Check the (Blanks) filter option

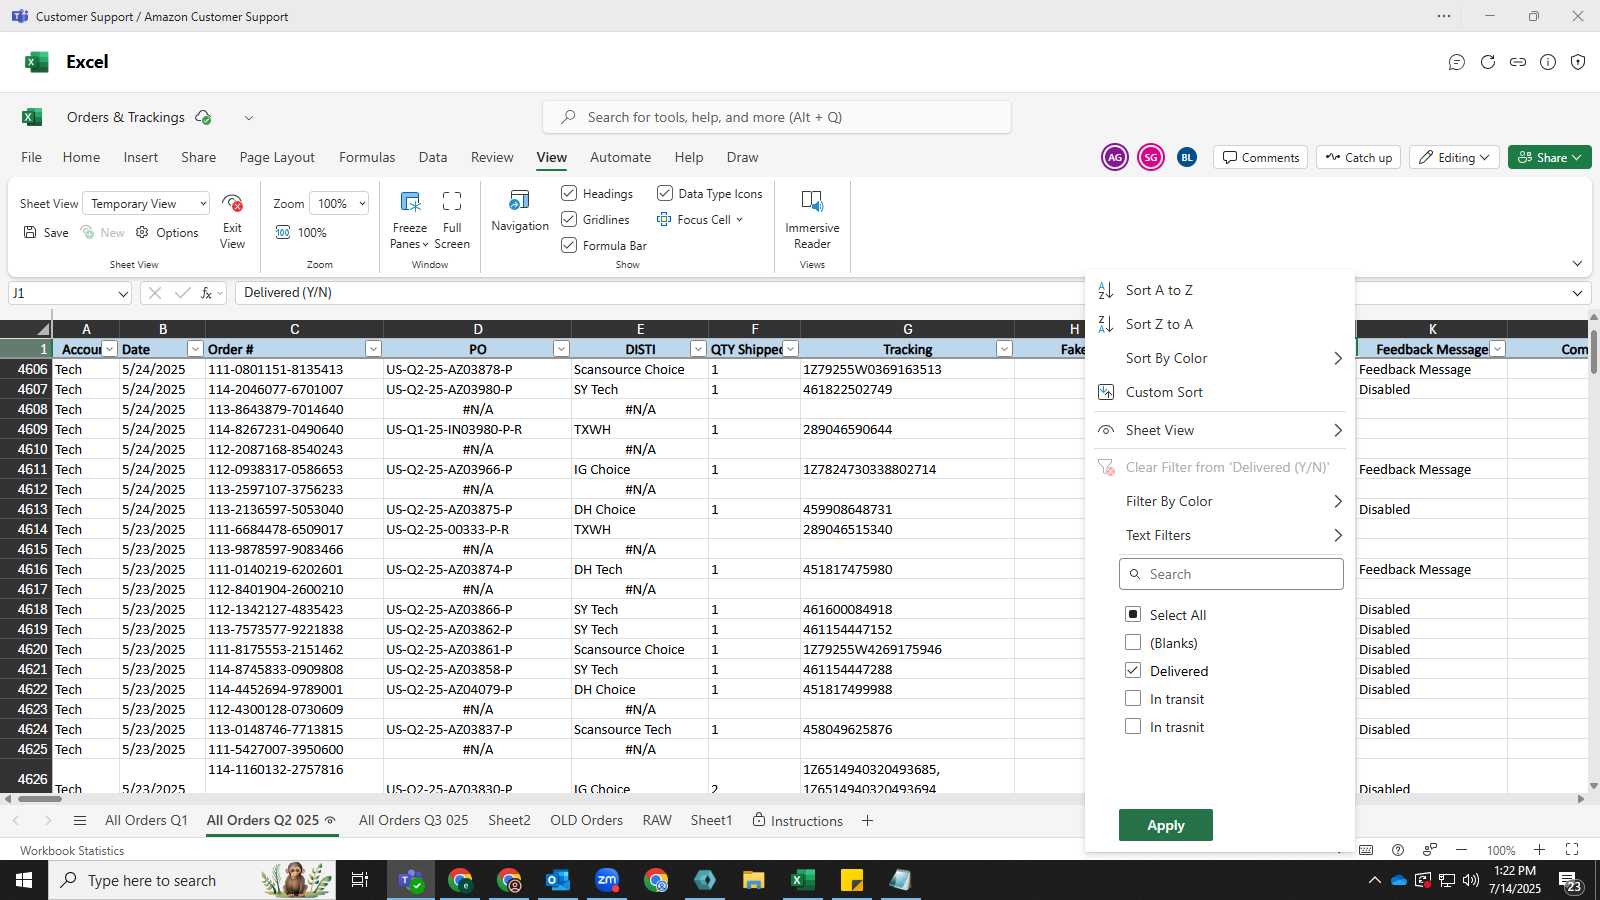click(1133, 642)
